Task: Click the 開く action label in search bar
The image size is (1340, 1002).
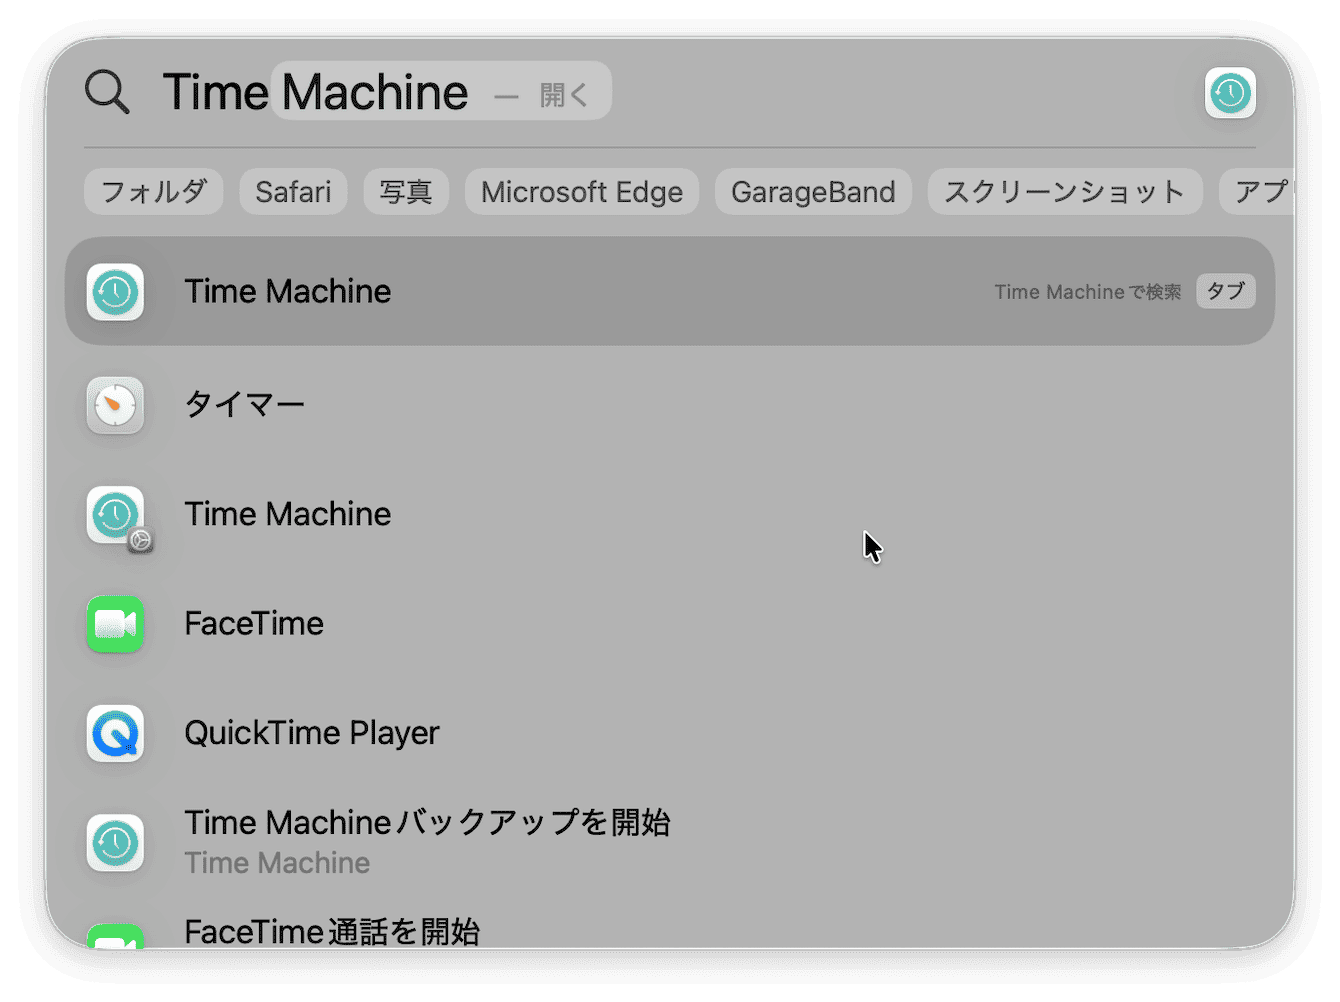Action: (x=564, y=95)
